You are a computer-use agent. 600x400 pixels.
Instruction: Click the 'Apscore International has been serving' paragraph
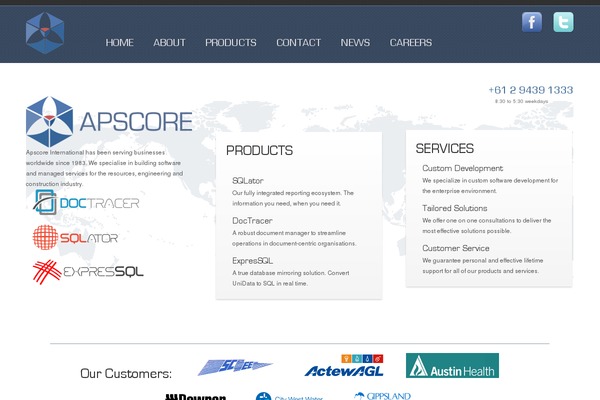pyautogui.click(x=104, y=168)
